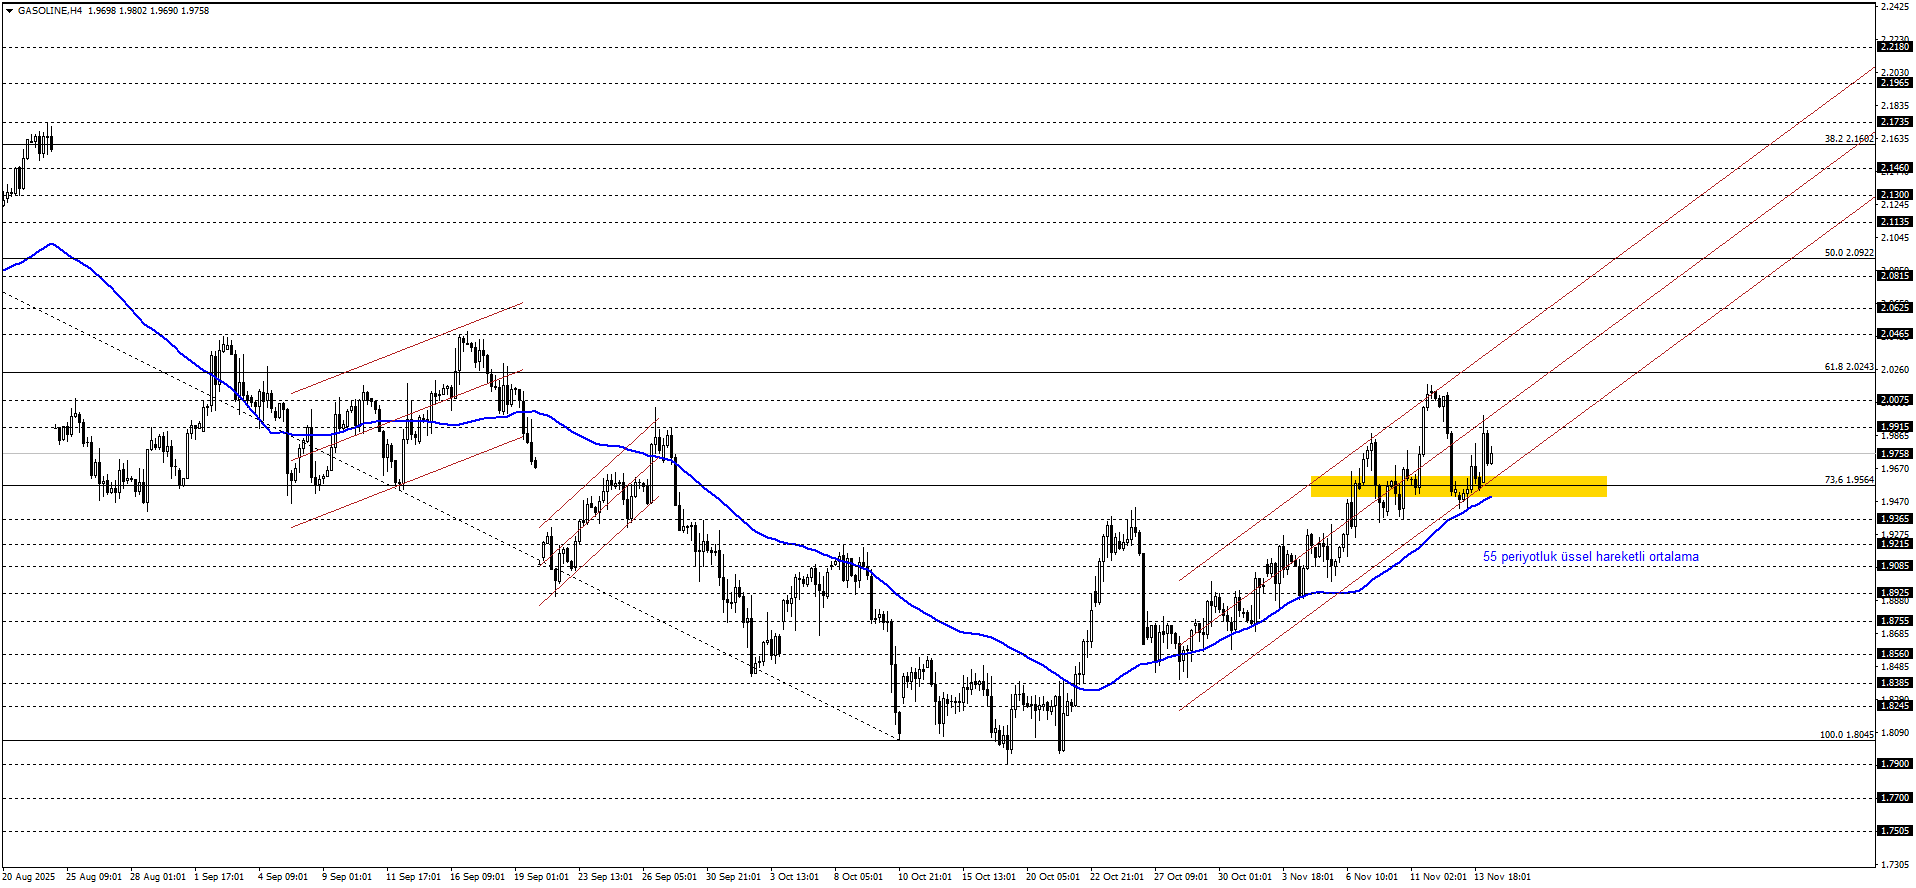The width and height of the screenshot is (1916, 888).
Task: Click the 22 Oct 21:01 time axis label
Action: click(x=1117, y=877)
